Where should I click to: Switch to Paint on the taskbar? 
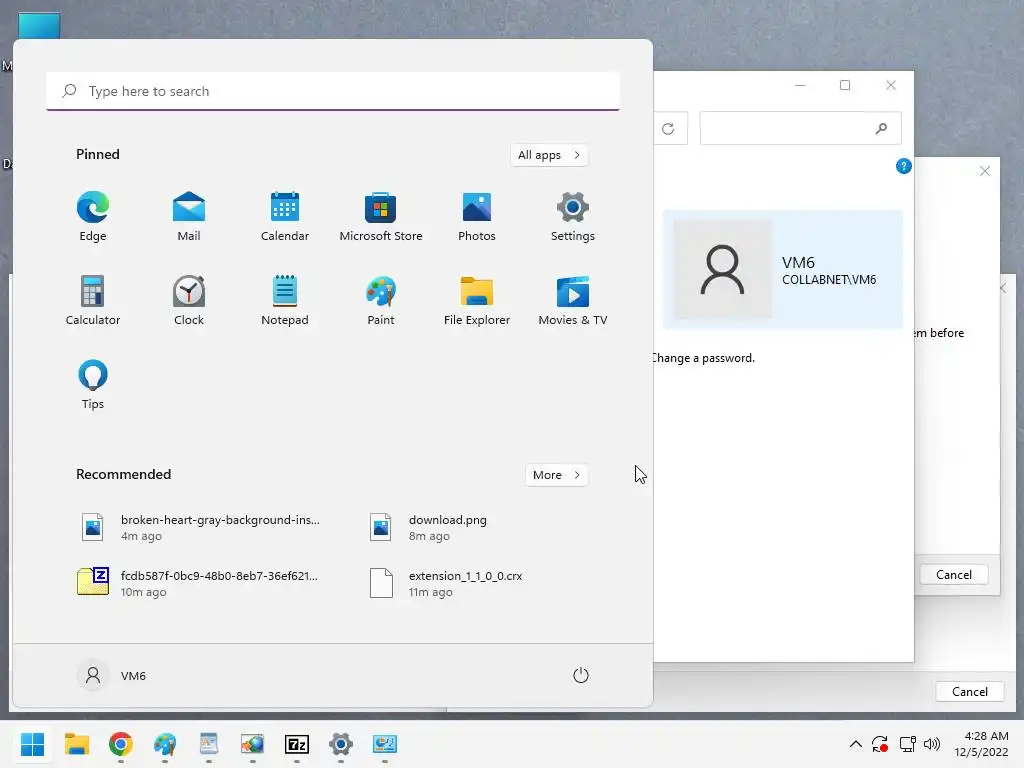pos(165,744)
